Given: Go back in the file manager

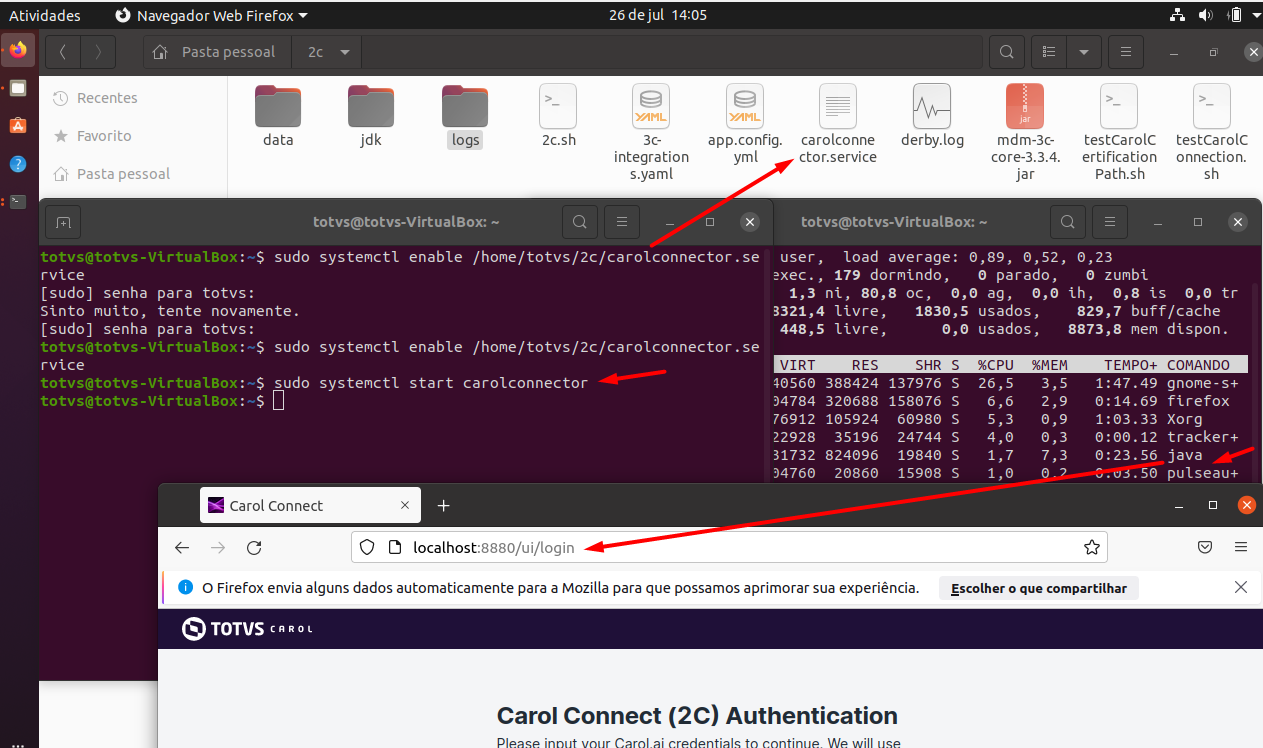Looking at the screenshot, I should (x=63, y=52).
